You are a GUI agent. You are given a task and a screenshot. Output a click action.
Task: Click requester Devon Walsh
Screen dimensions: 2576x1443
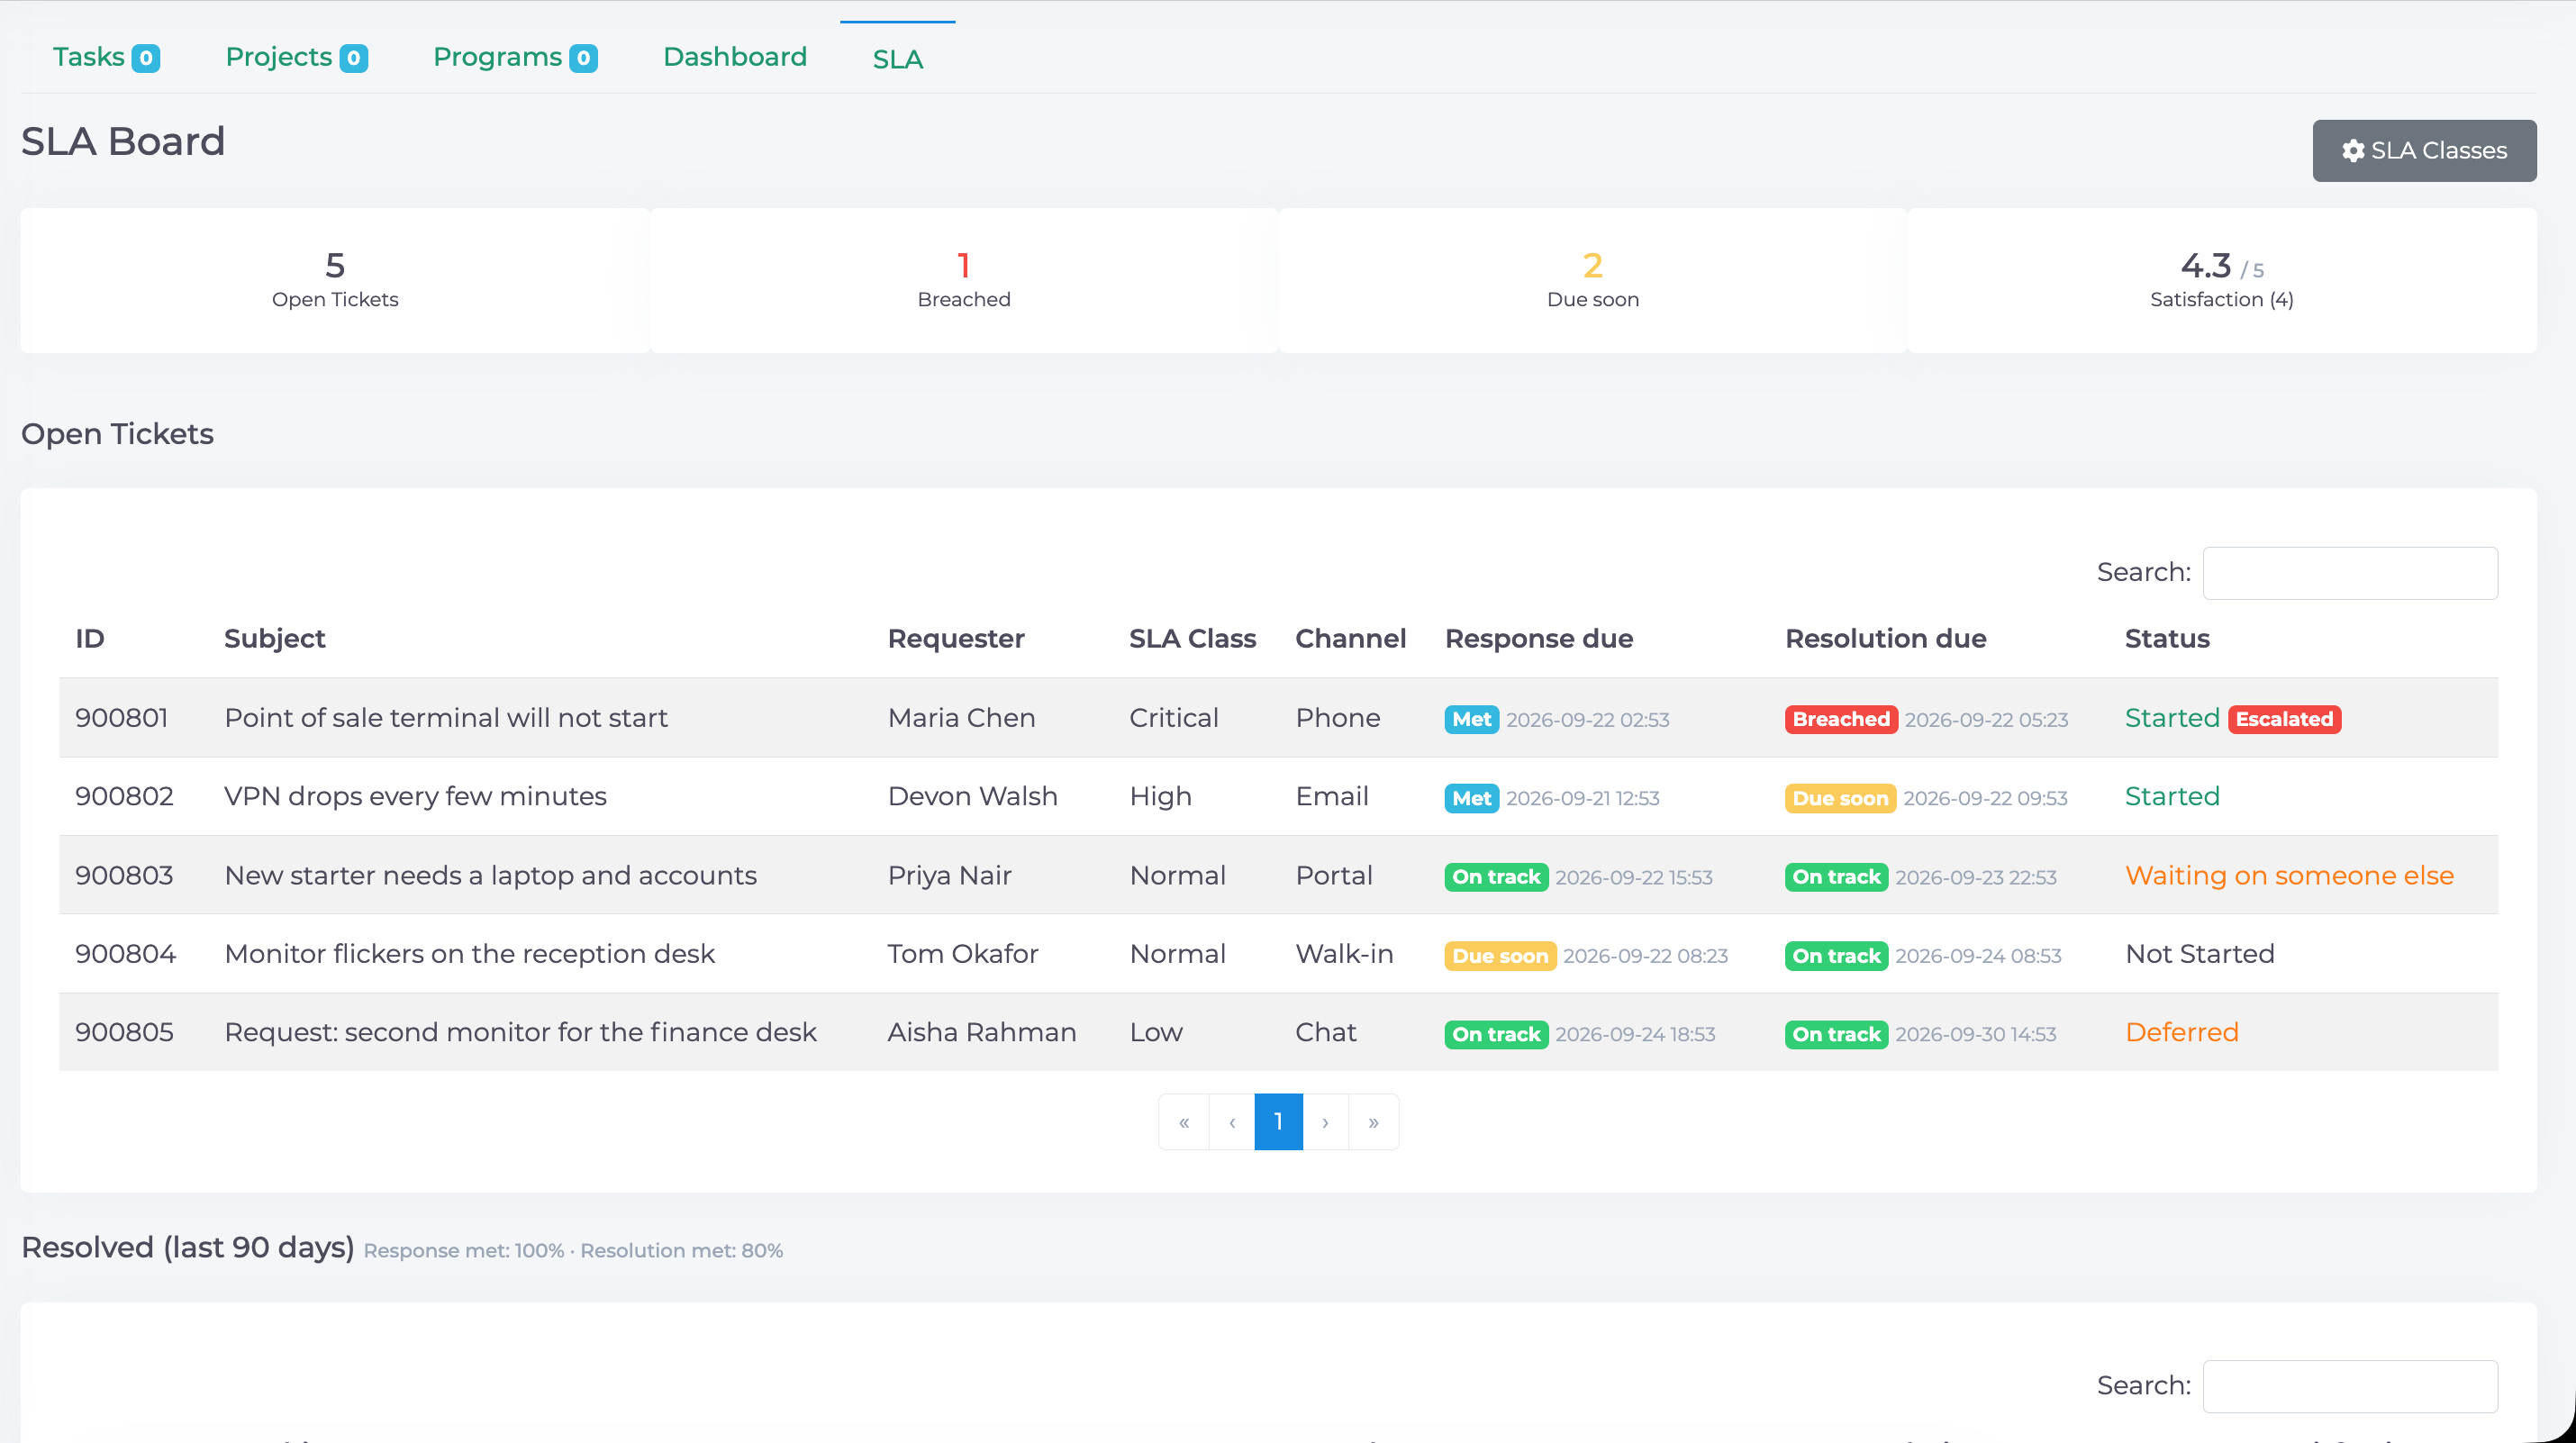coord(972,797)
